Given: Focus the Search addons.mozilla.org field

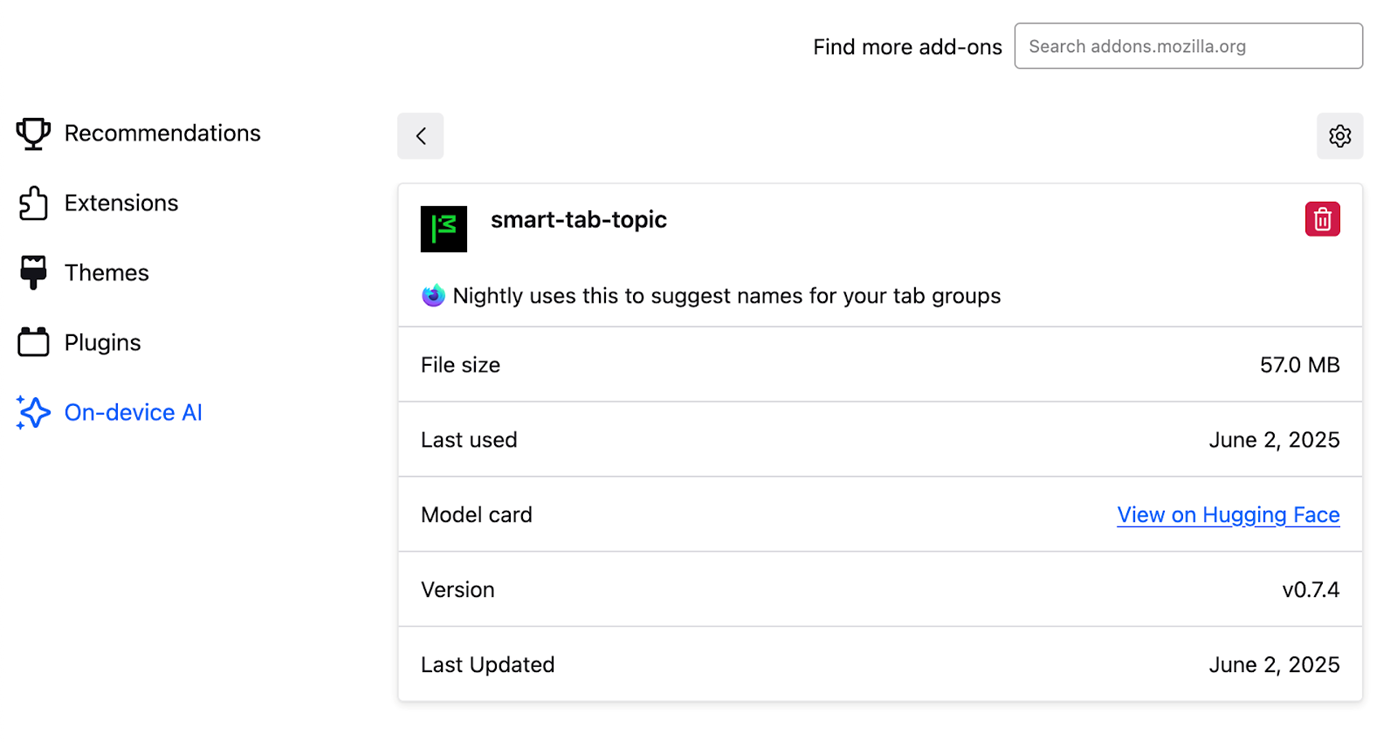Looking at the screenshot, I should click(1188, 47).
